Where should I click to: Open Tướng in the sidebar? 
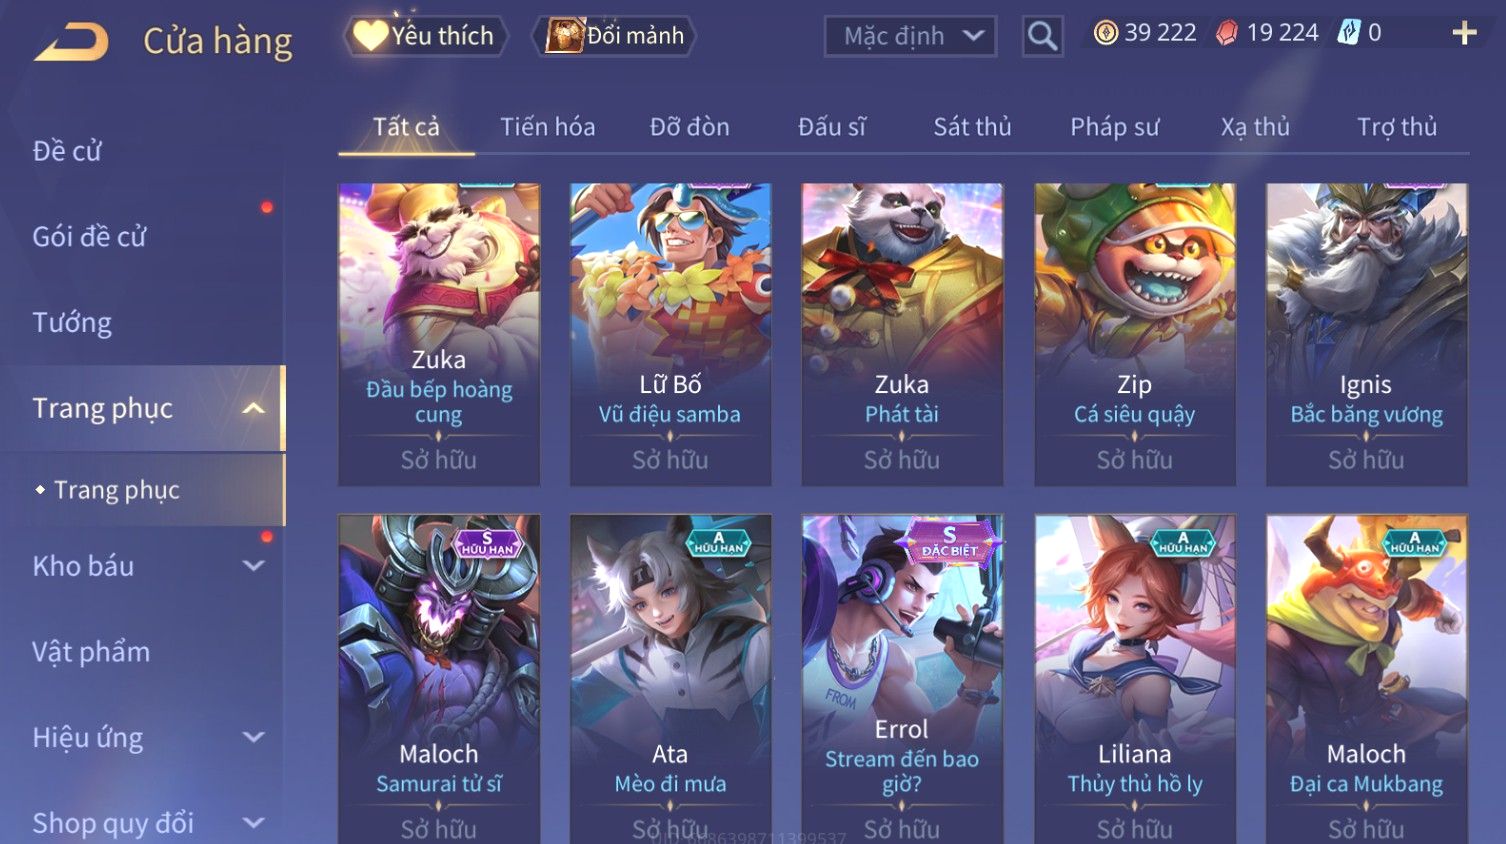pos(72,323)
